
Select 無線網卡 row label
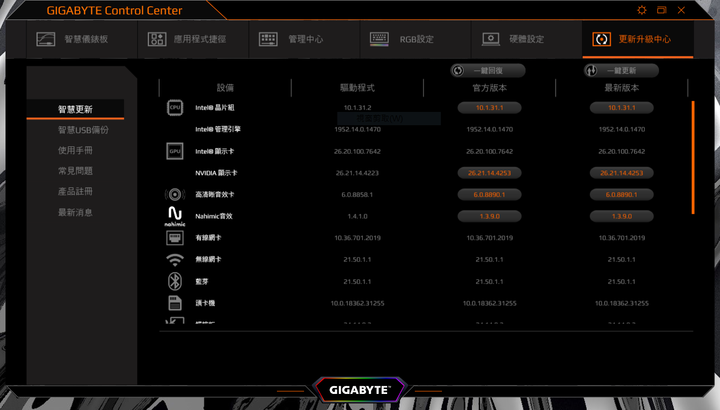(x=208, y=259)
